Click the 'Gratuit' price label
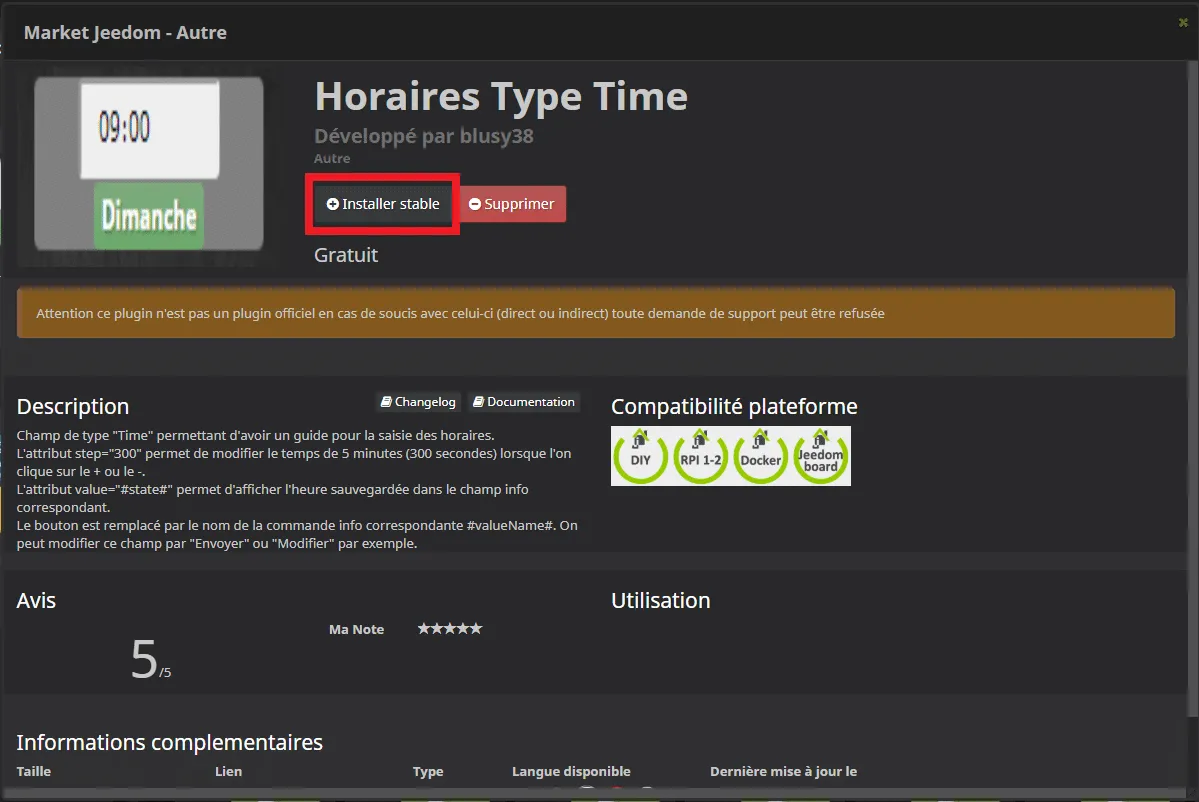The height and width of the screenshot is (802, 1199). (346, 255)
